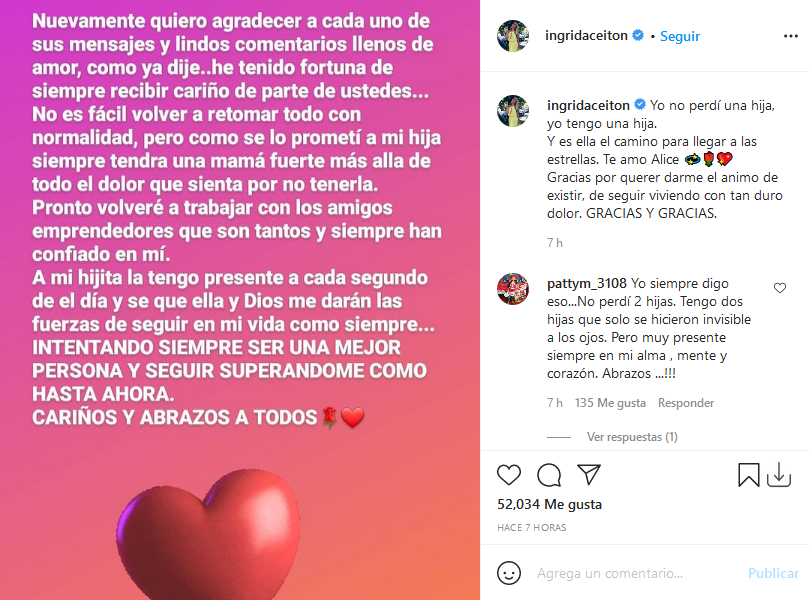Click the Publicar button
The image size is (809, 600).
773,573
